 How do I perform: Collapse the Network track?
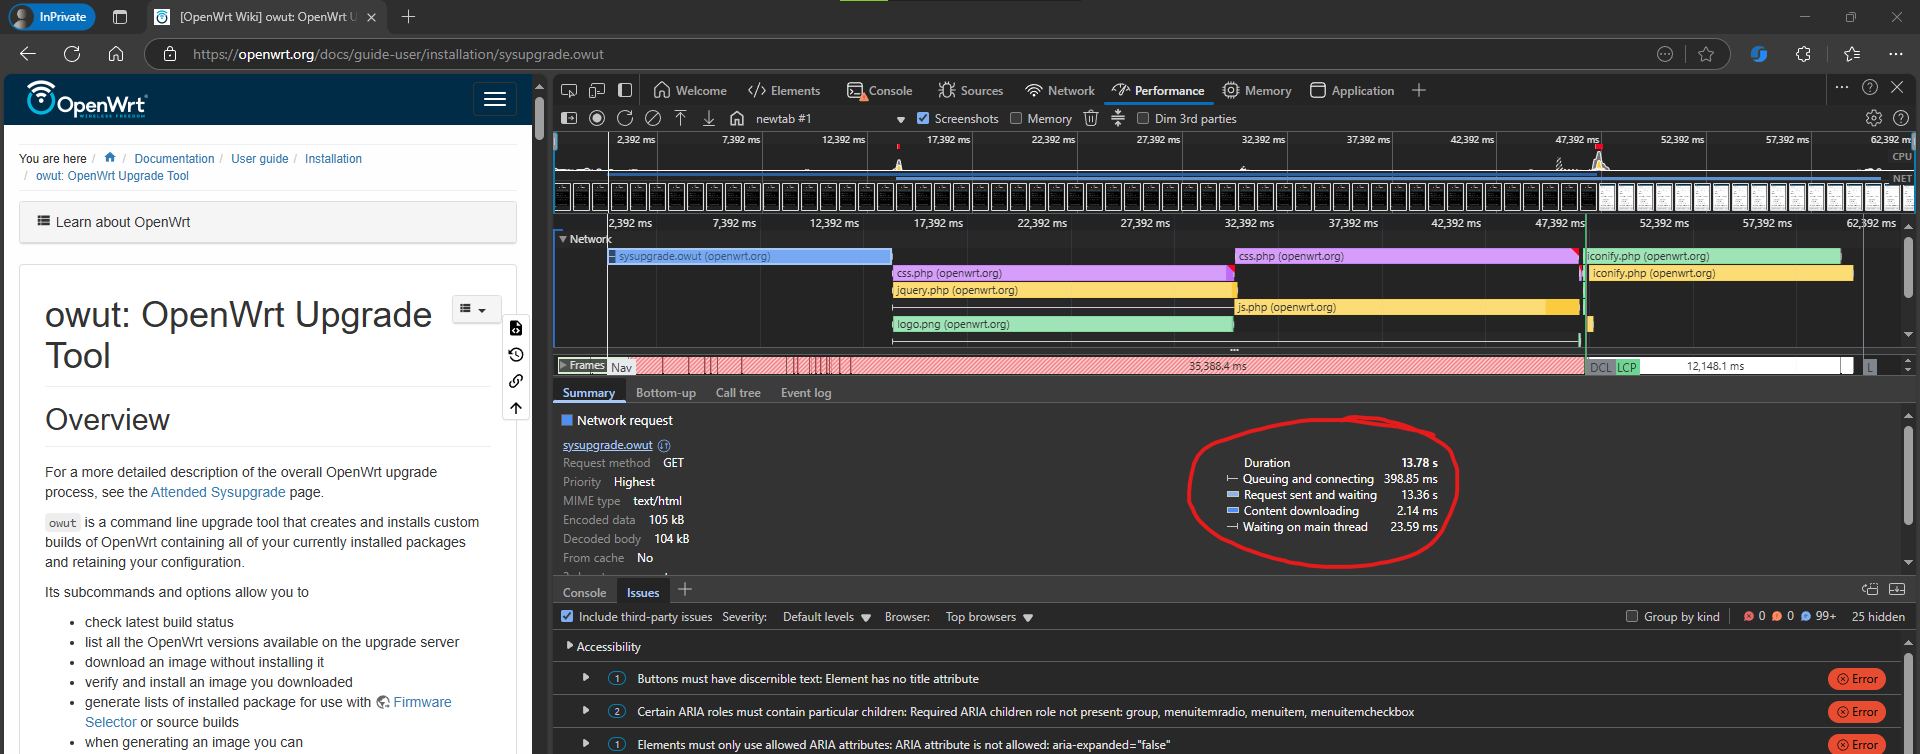563,239
